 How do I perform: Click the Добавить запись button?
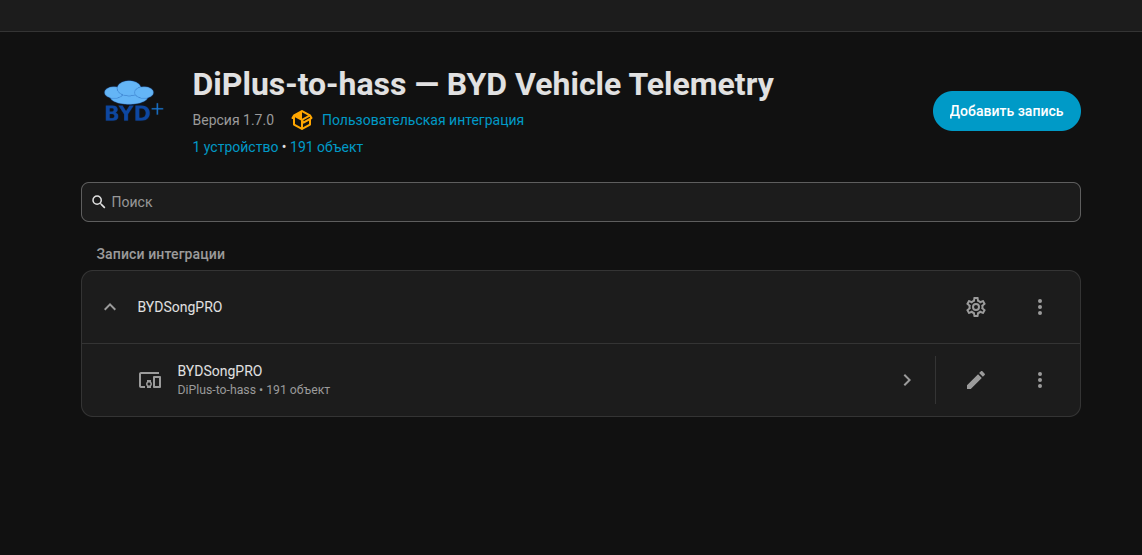point(1007,111)
